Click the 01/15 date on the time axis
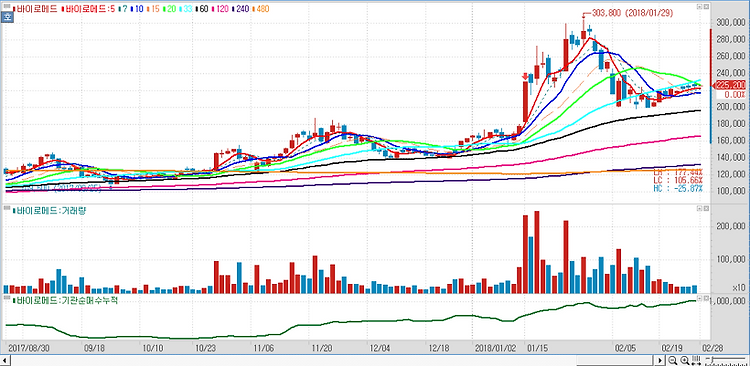 pyautogui.click(x=538, y=348)
